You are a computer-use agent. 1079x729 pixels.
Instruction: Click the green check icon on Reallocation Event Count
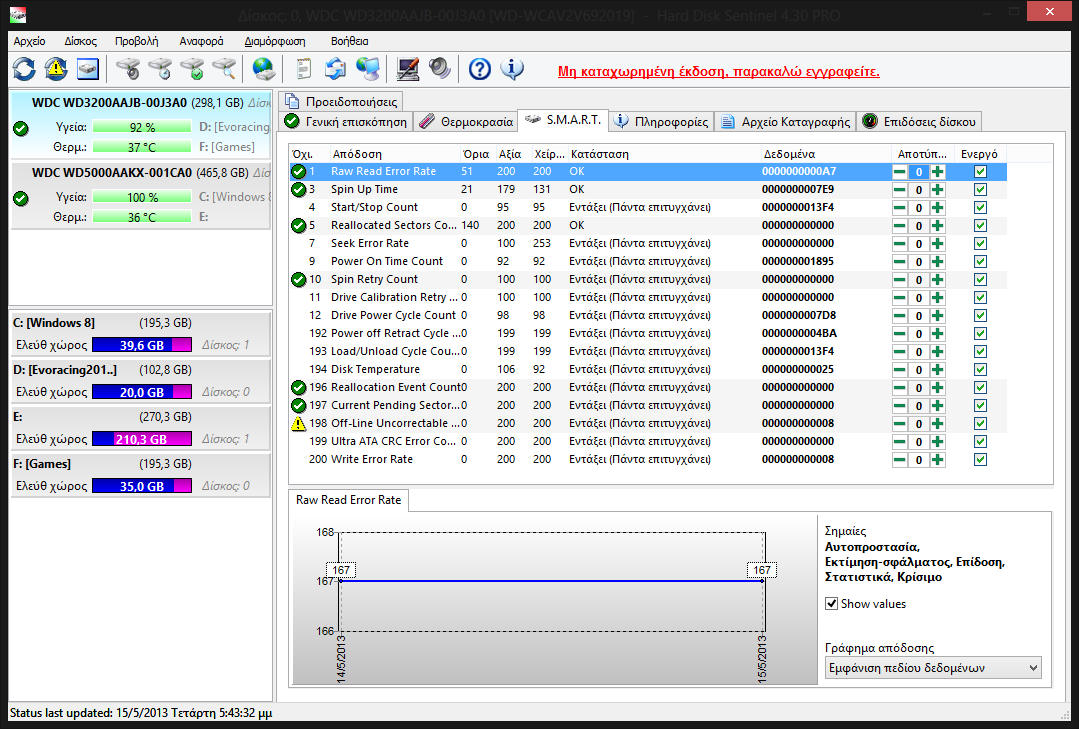coord(299,388)
